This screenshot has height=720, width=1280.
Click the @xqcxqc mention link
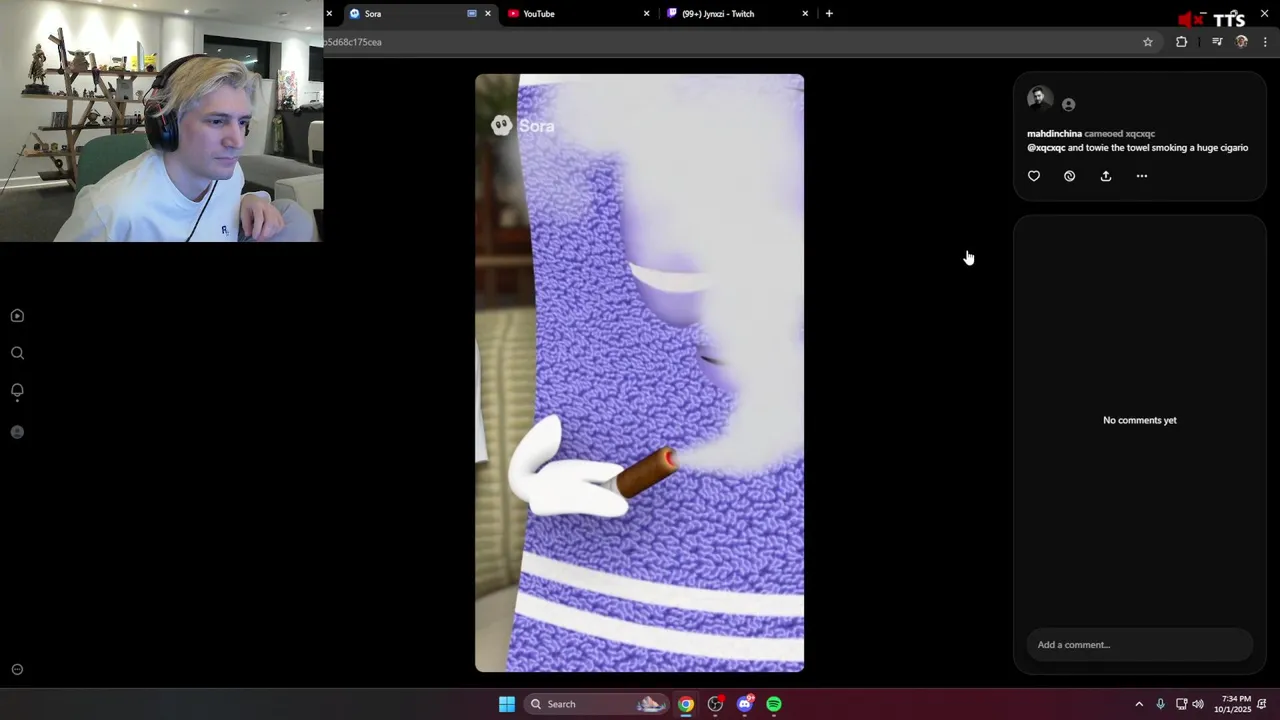point(1046,148)
